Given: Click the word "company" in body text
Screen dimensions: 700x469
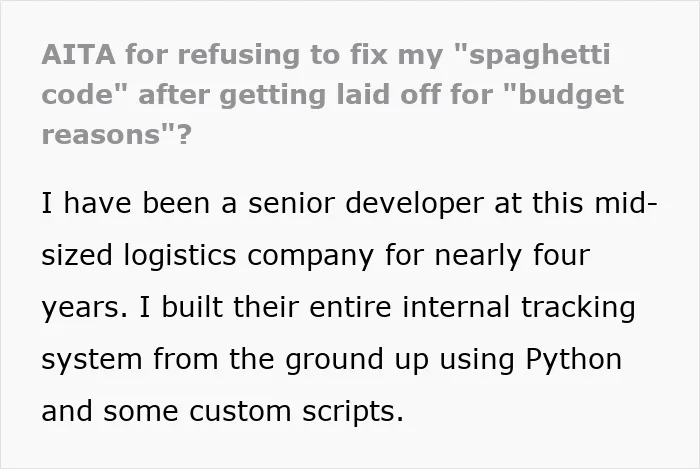Looking at the screenshot, I should [310, 257].
